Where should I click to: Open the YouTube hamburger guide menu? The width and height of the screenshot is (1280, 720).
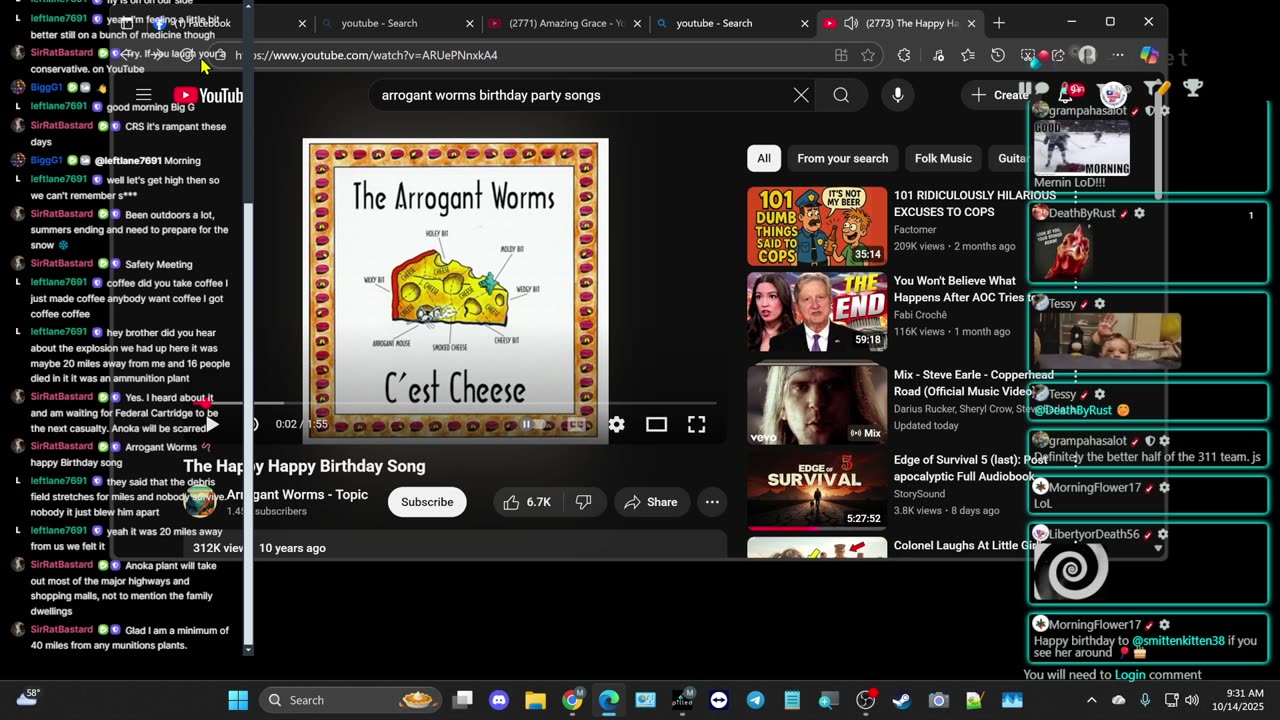point(143,96)
